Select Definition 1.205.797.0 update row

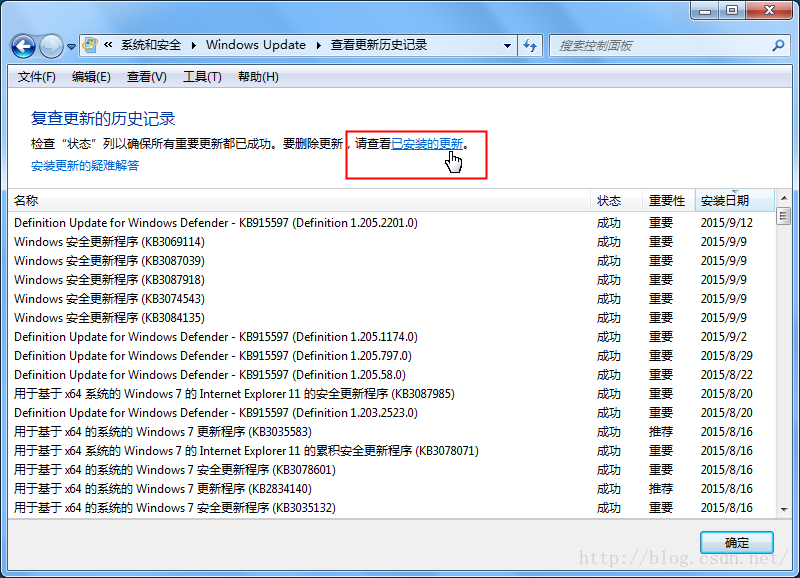(392, 356)
